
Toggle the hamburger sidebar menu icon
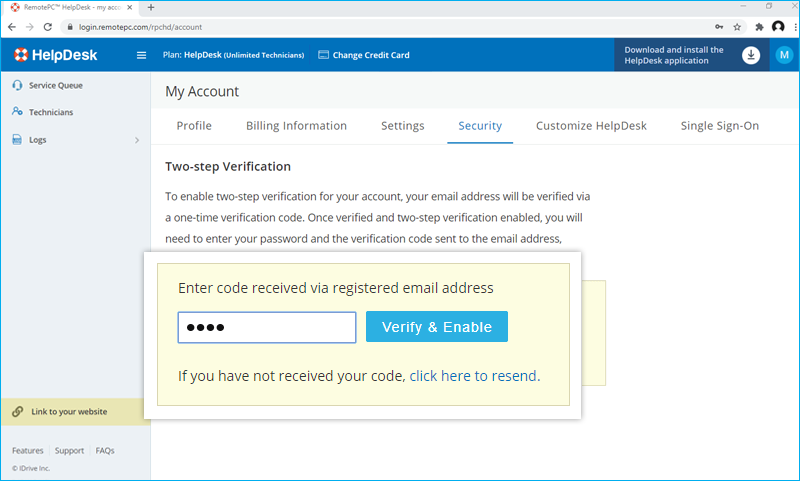tap(141, 55)
